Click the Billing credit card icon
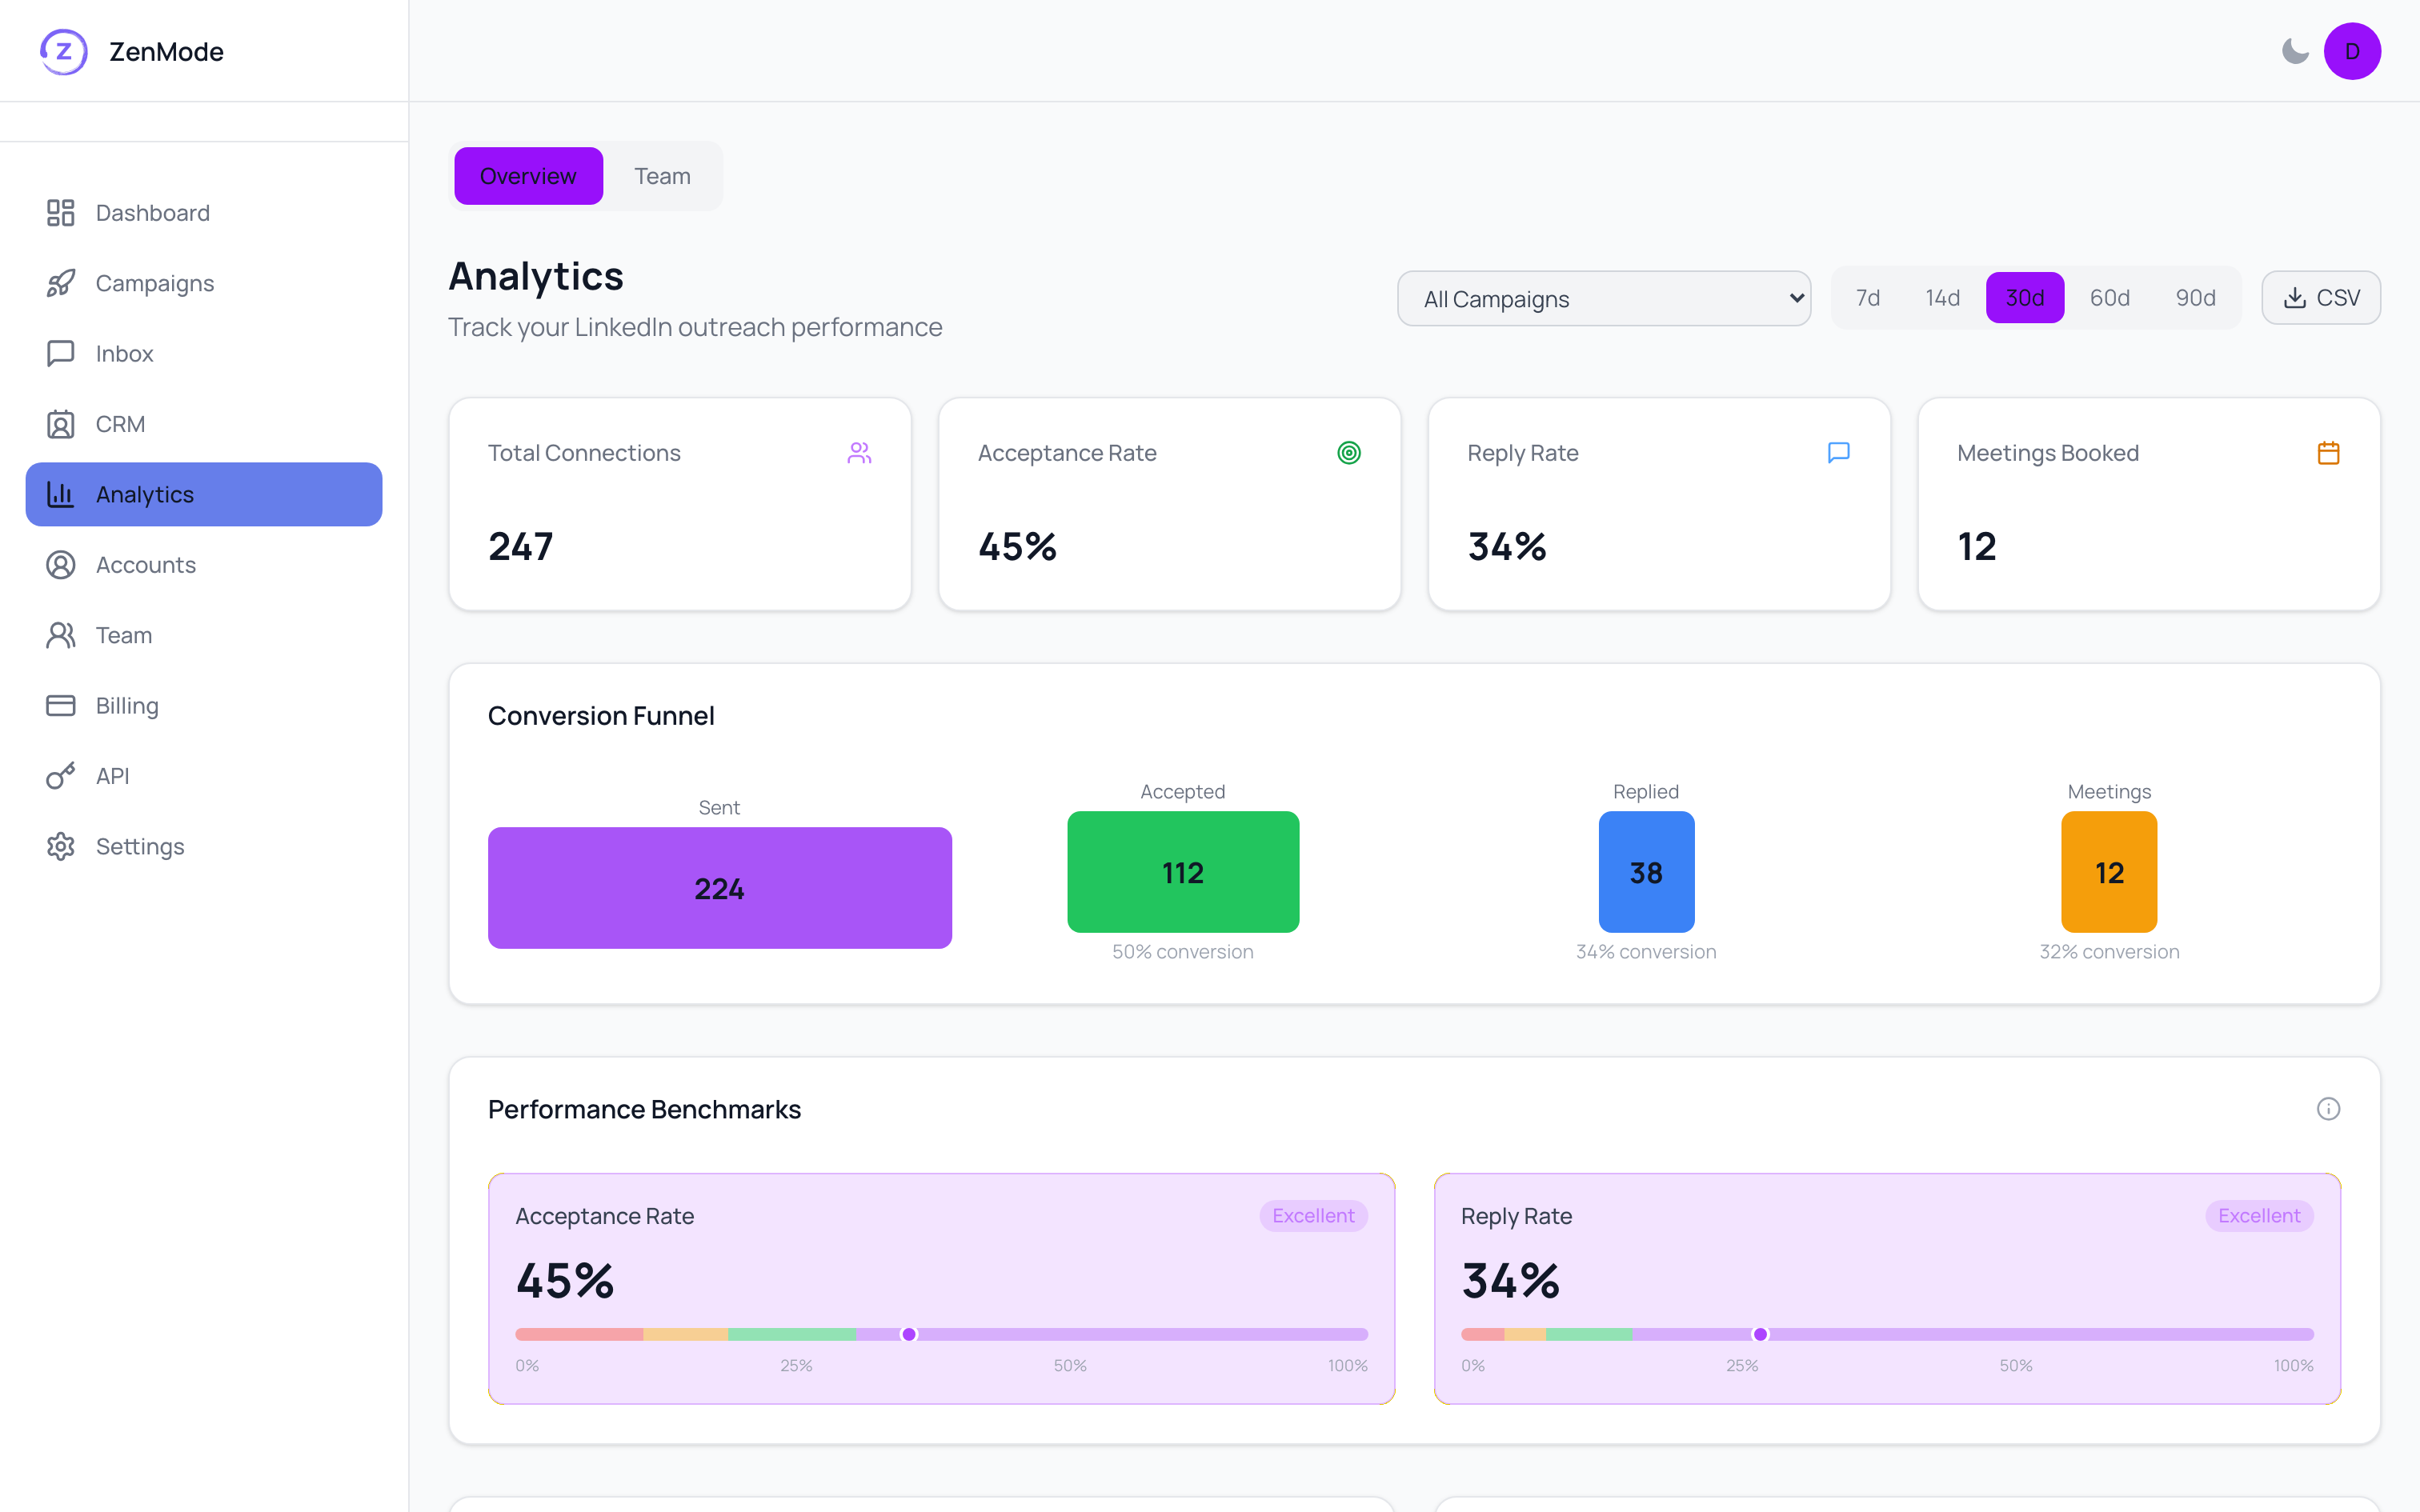Viewport: 2420px width, 1512px height. (x=60, y=706)
